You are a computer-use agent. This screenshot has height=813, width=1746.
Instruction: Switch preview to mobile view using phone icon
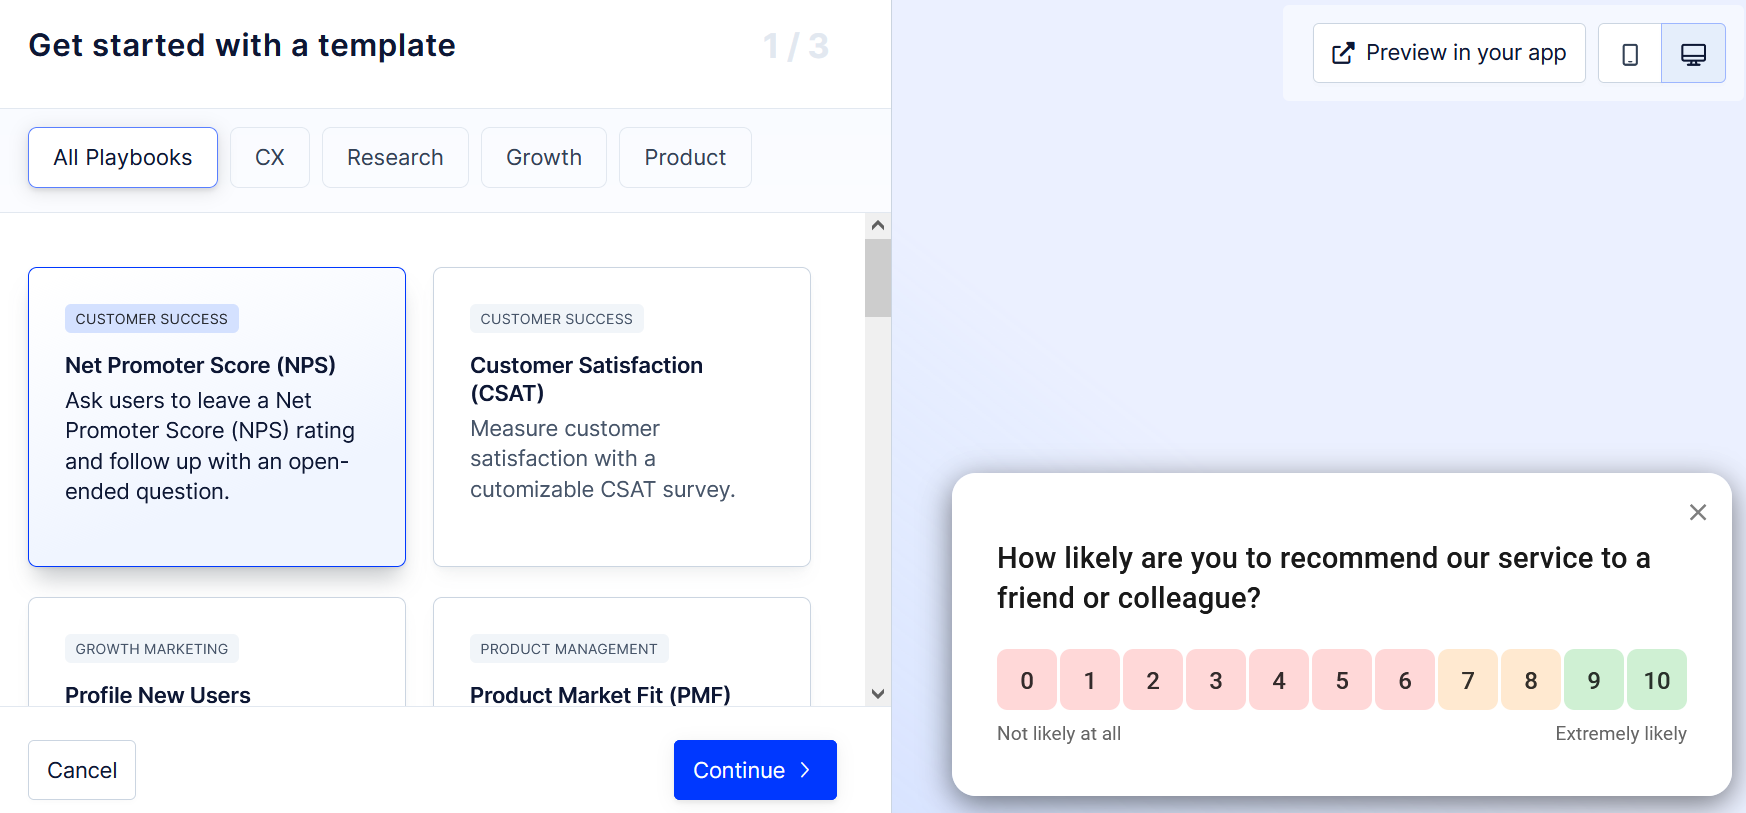1629,52
